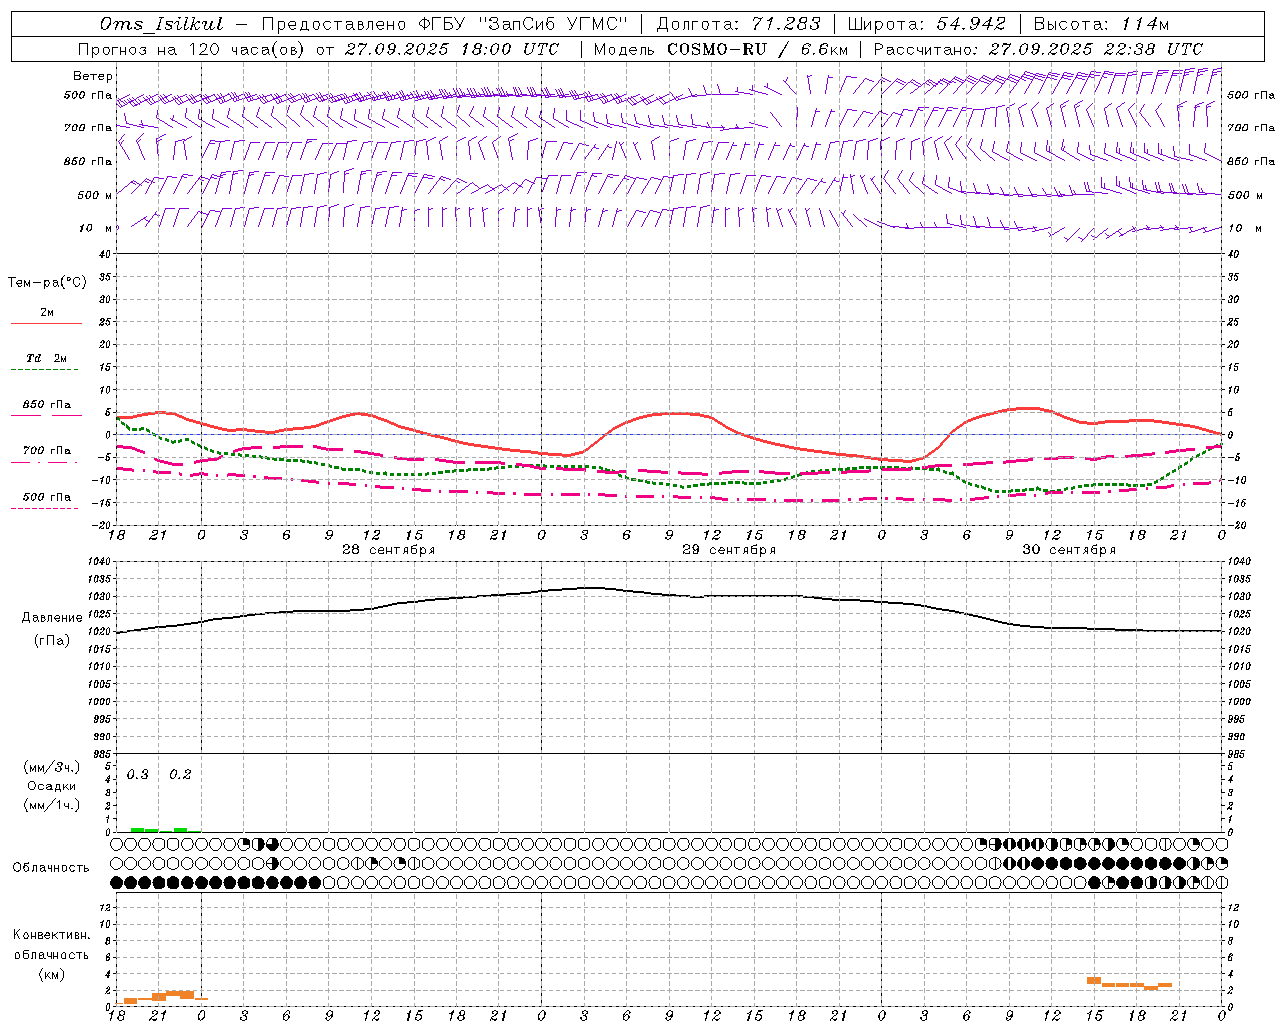1280x1024 pixels.
Task: Click the Ветер panel label
Action: coord(93,76)
